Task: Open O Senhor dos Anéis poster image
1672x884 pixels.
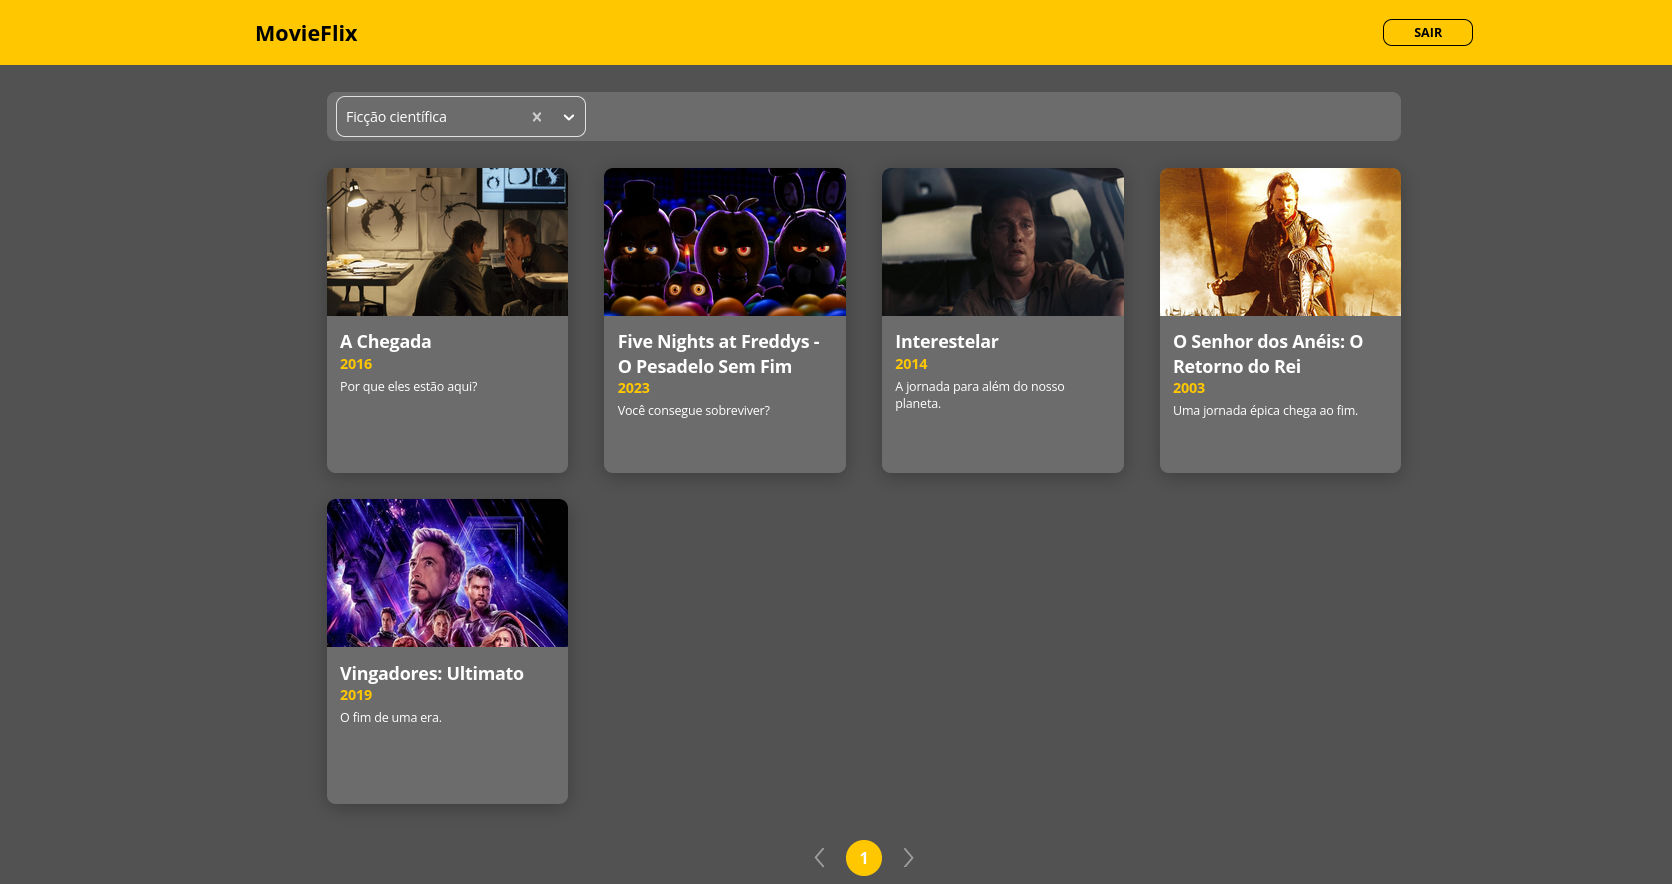Action: pos(1280,242)
